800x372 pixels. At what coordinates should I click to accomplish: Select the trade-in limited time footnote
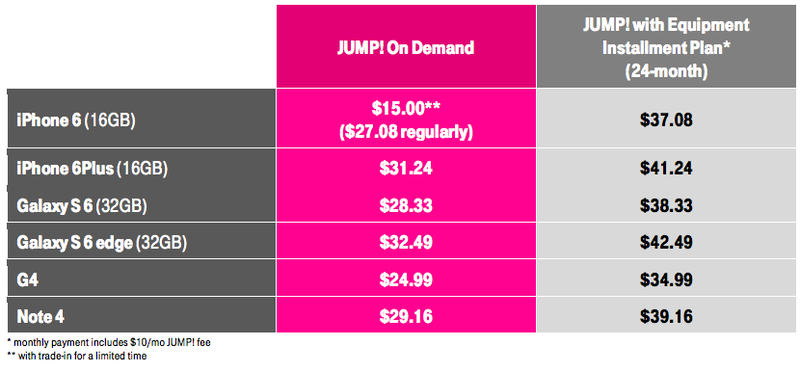77,356
